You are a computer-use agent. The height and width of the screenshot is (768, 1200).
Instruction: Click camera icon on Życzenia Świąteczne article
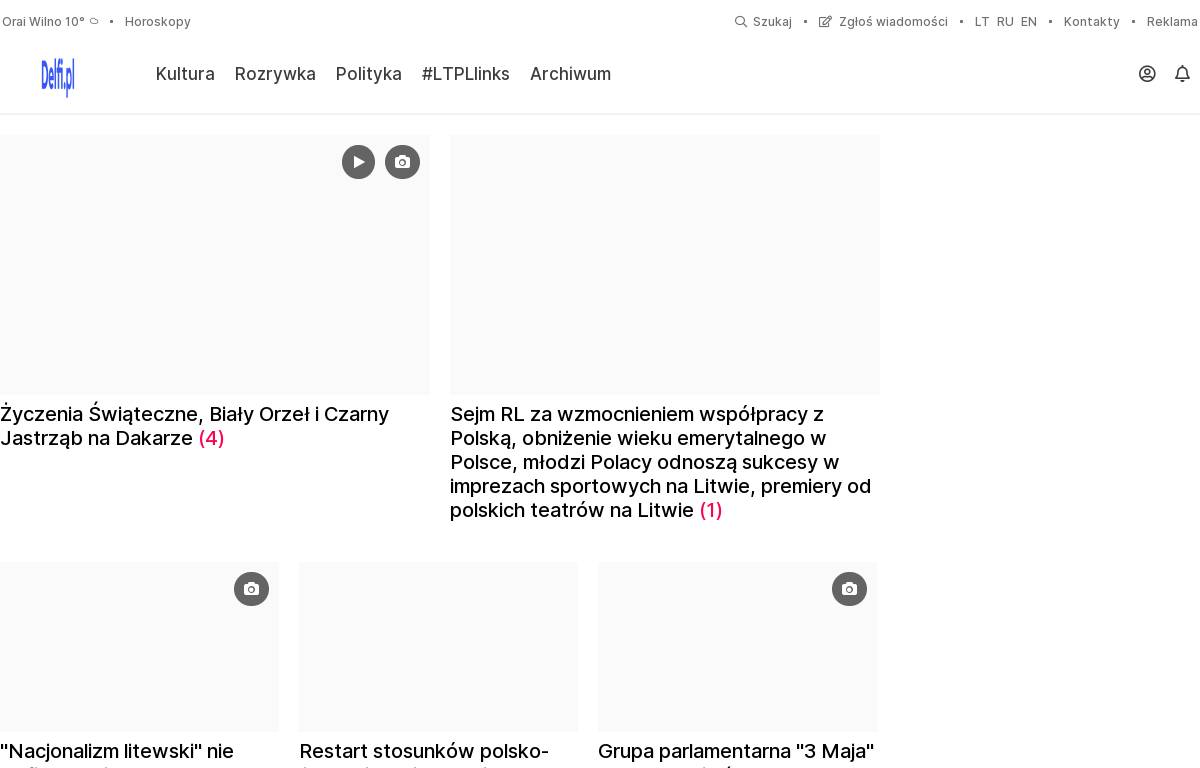[402, 162]
